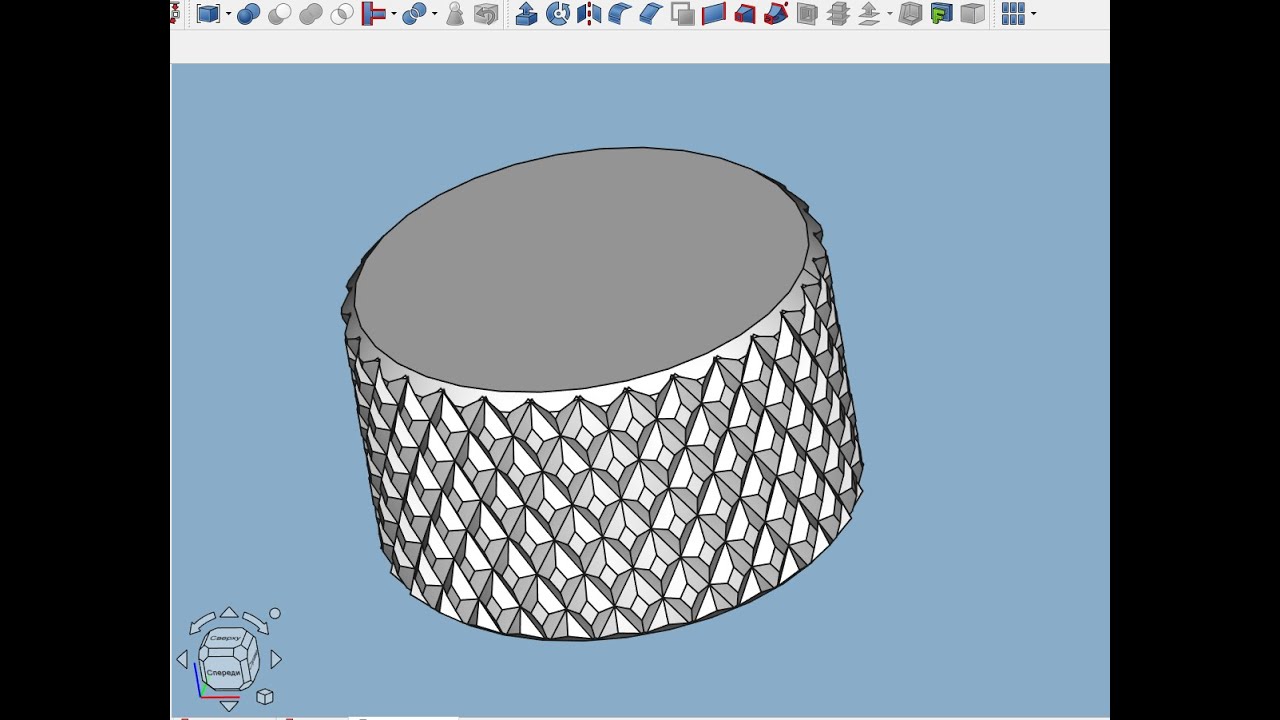Click the round dot button near navigation cube

point(275,614)
